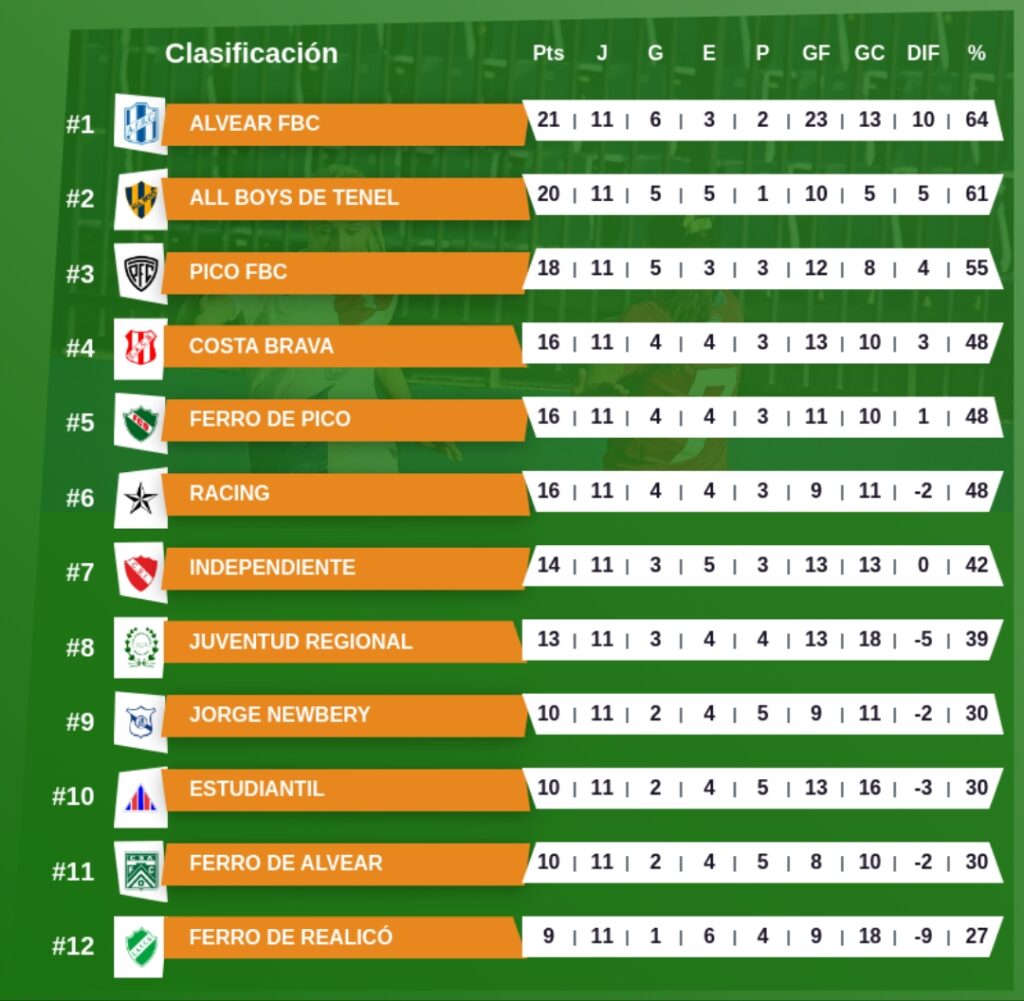Click the Racing star logo

click(140, 495)
